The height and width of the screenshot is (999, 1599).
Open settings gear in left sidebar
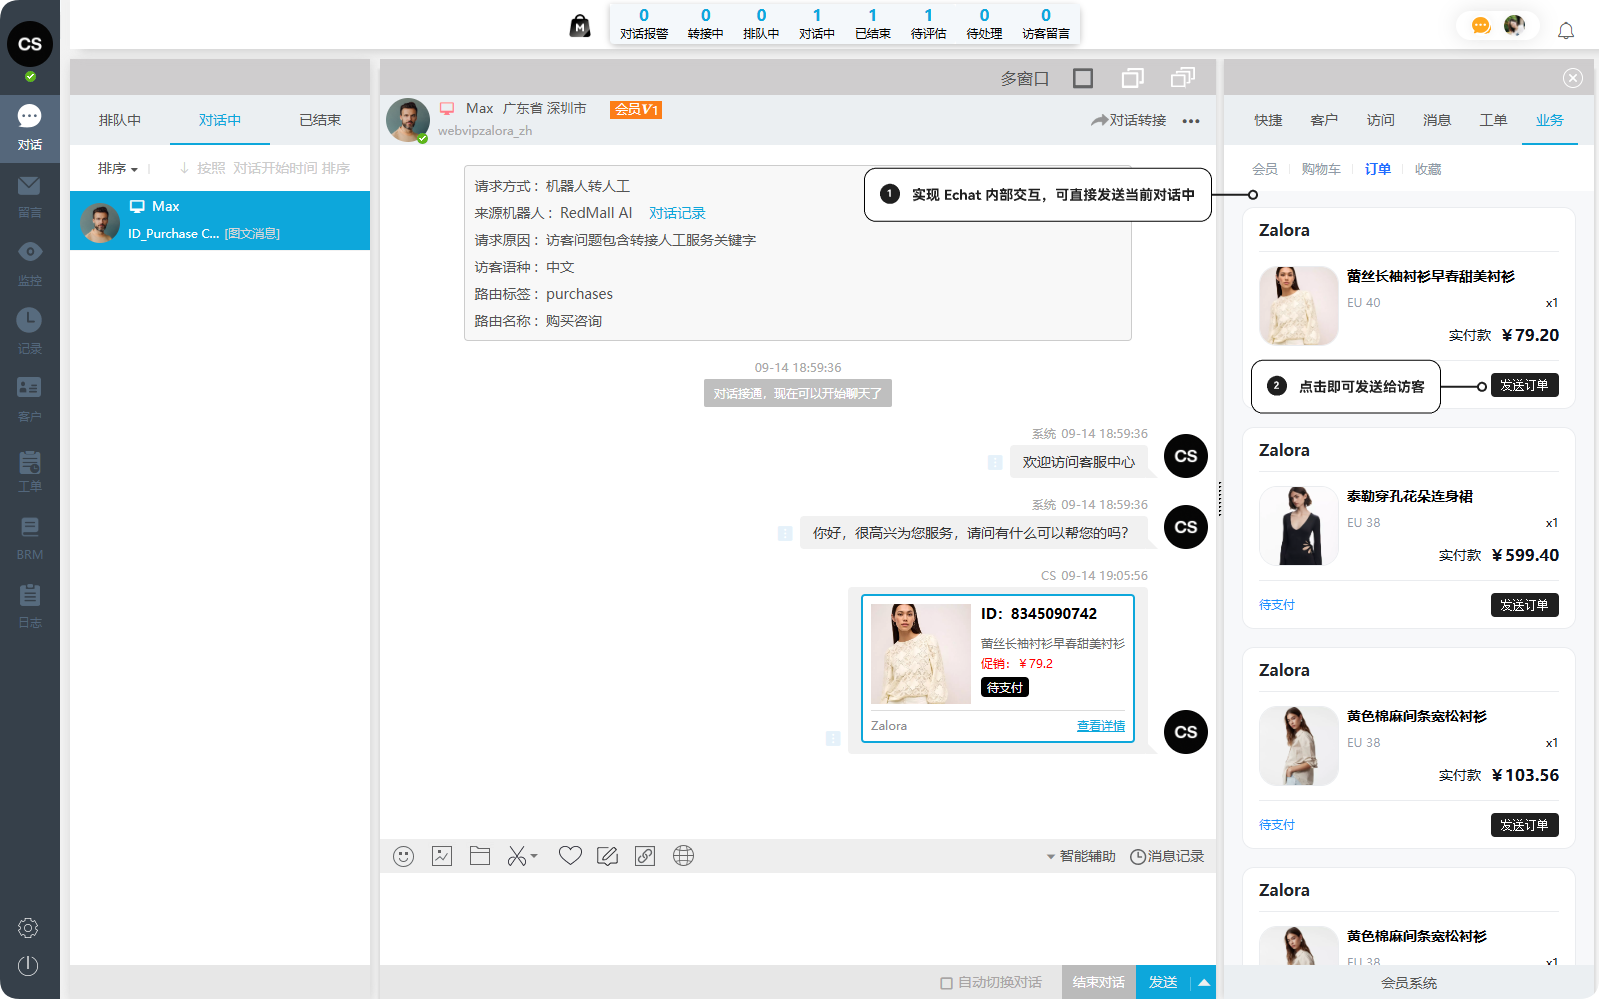pyautogui.click(x=28, y=928)
